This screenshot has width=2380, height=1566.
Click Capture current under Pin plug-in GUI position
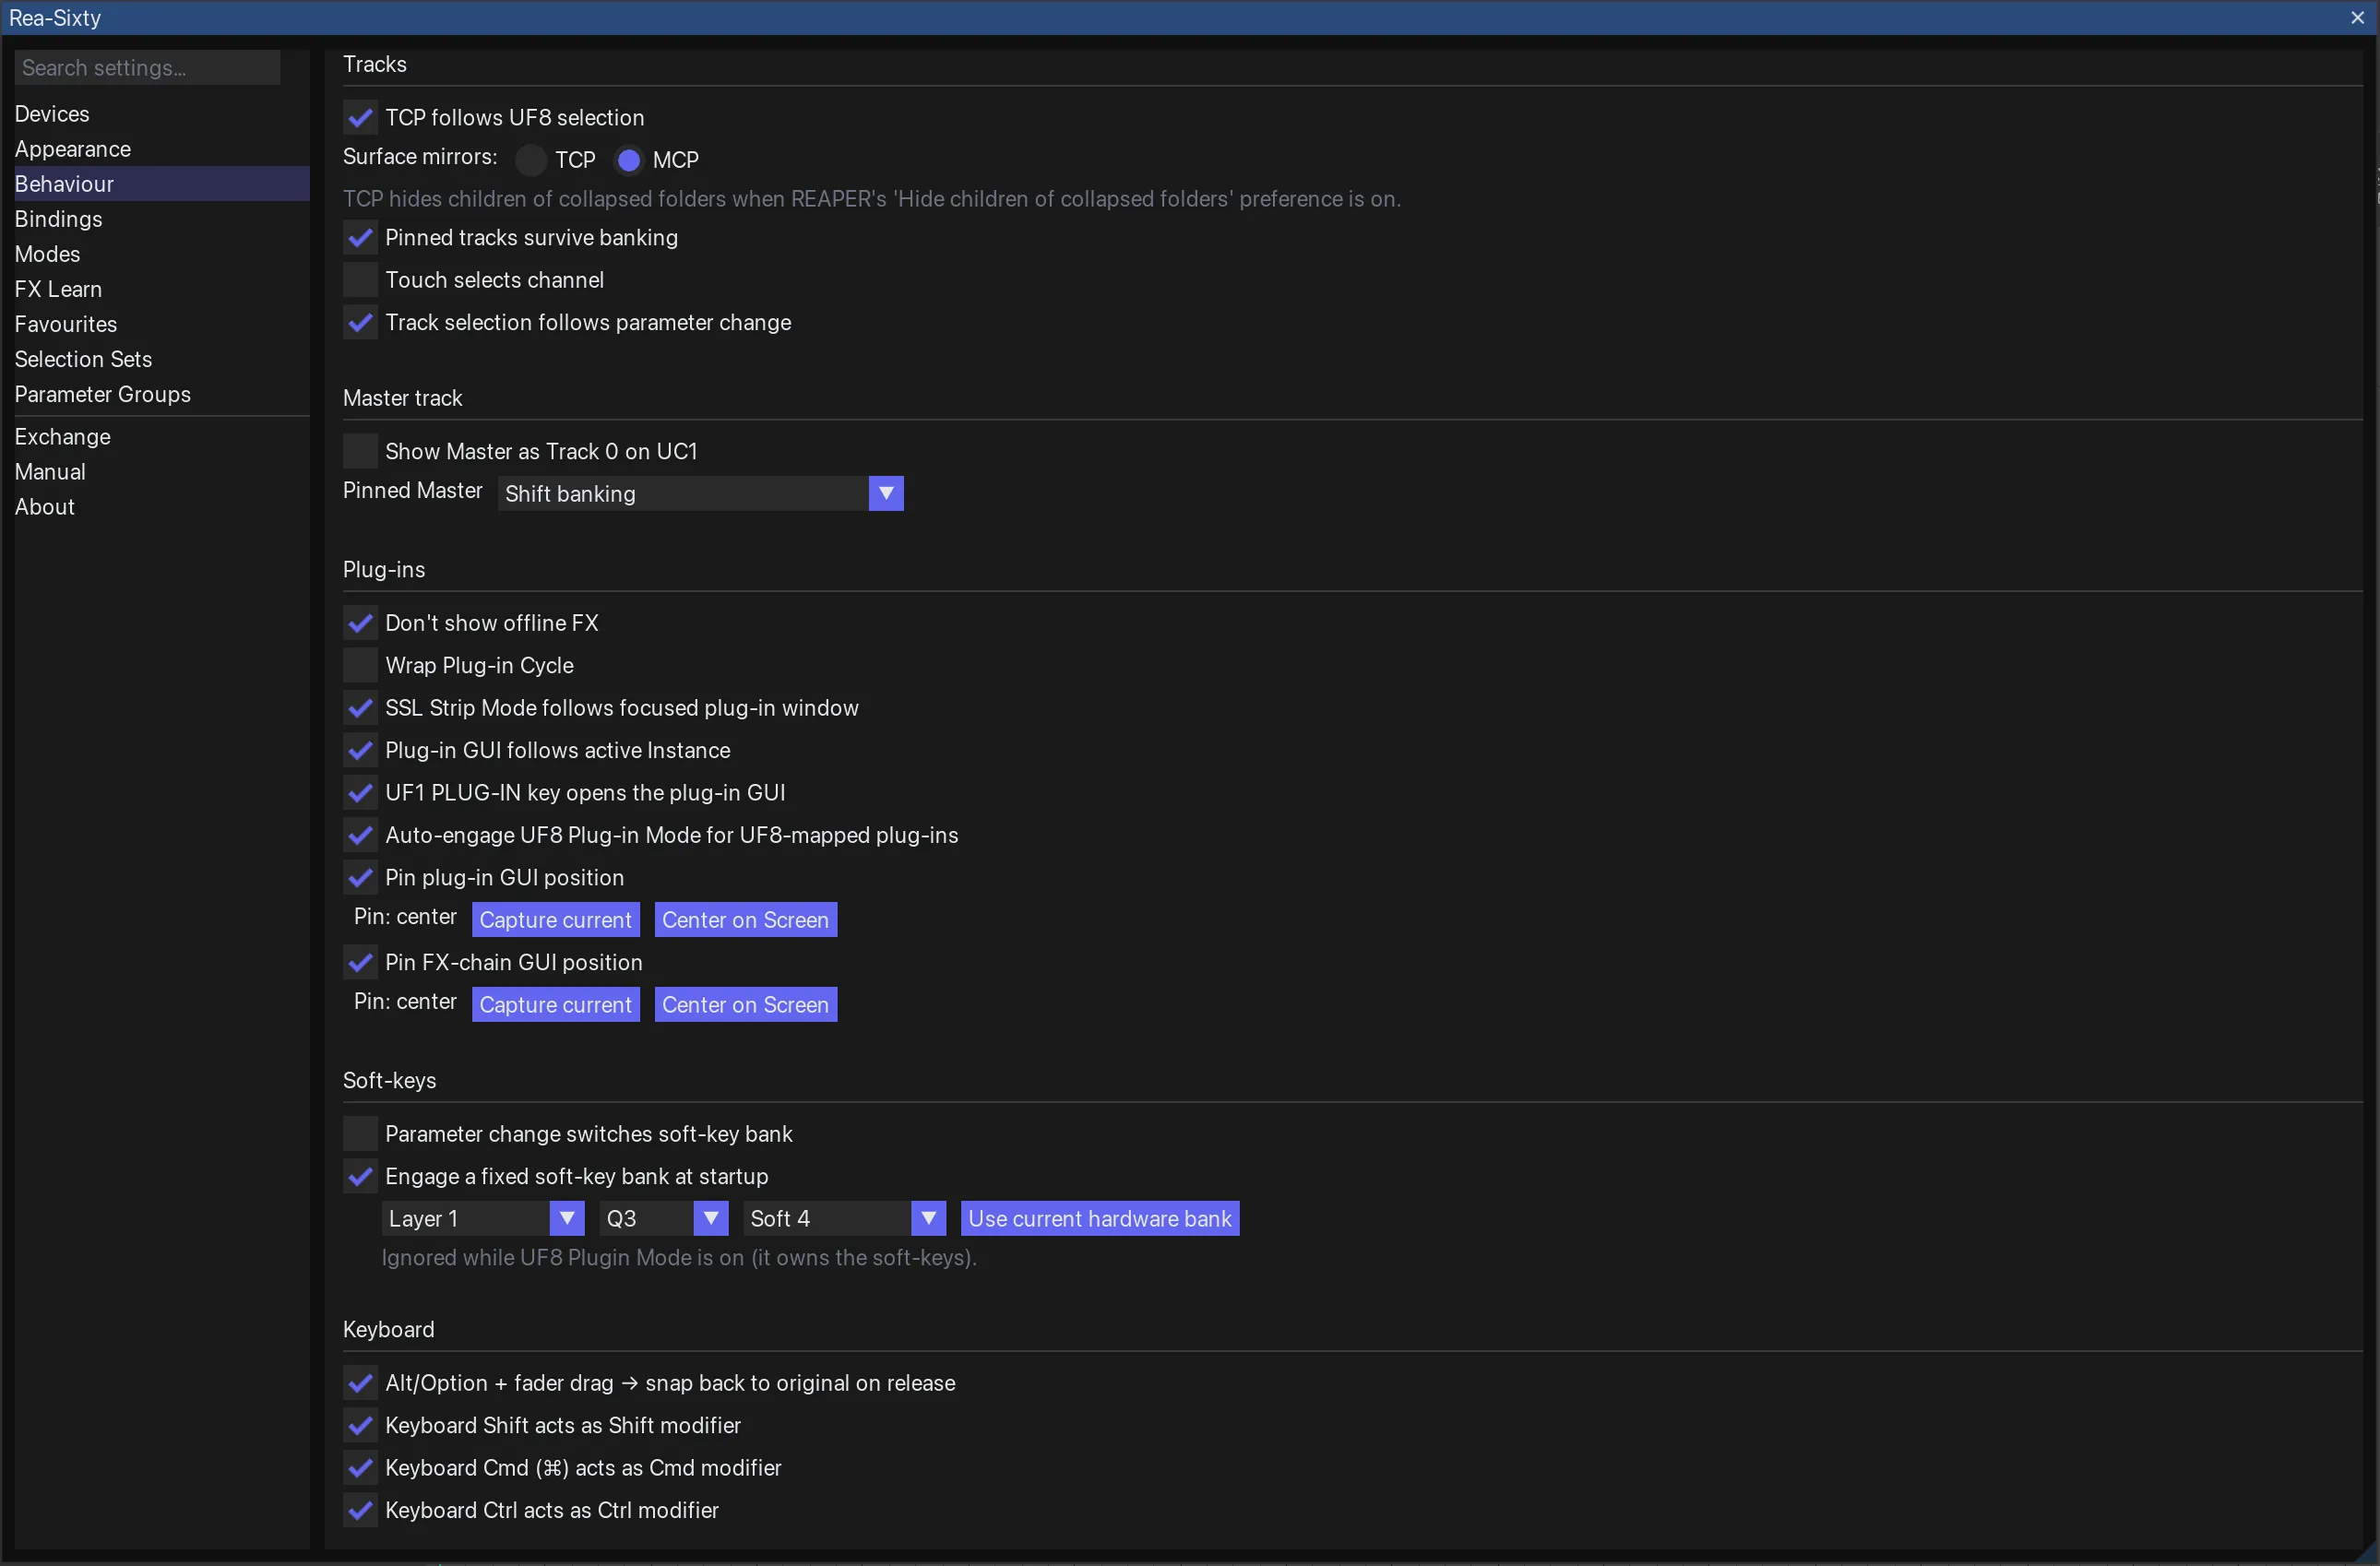[x=555, y=921]
